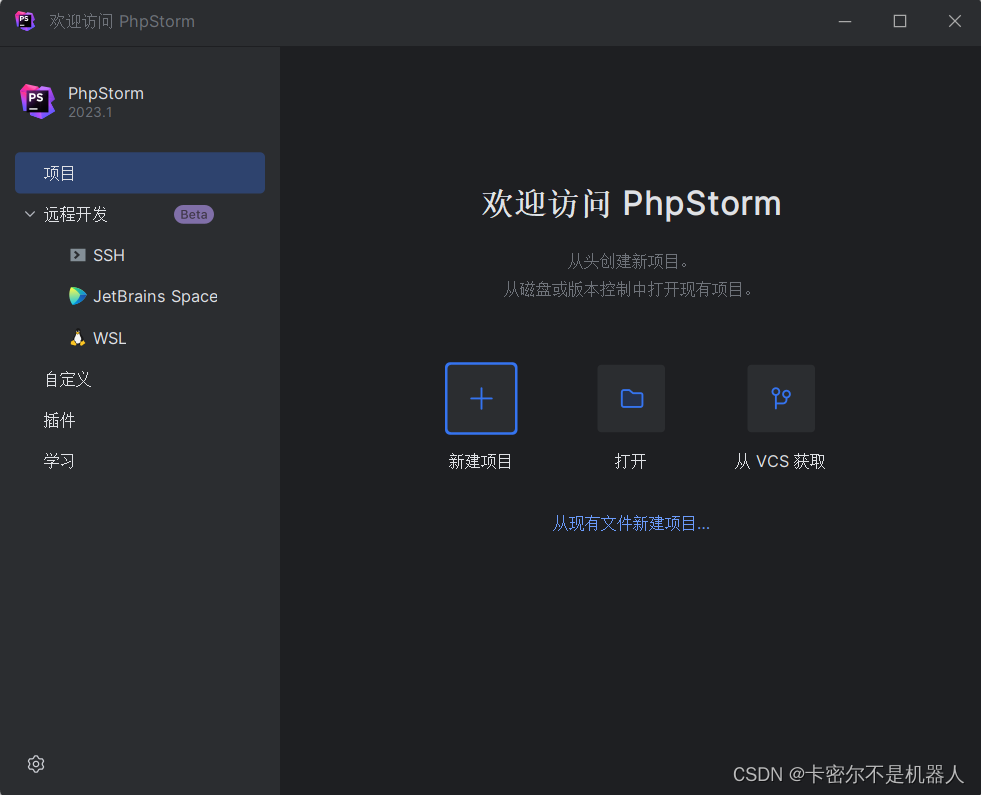
Task: Close the PhpStorm welcome window
Action: coord(955,21)
